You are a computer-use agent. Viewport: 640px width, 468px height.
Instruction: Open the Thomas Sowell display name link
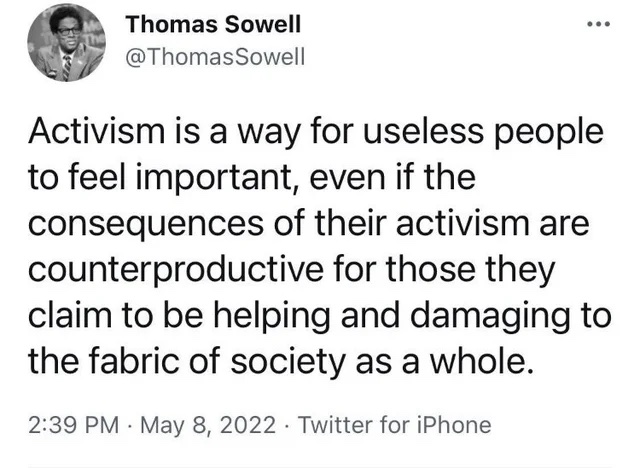coord(213,24)
